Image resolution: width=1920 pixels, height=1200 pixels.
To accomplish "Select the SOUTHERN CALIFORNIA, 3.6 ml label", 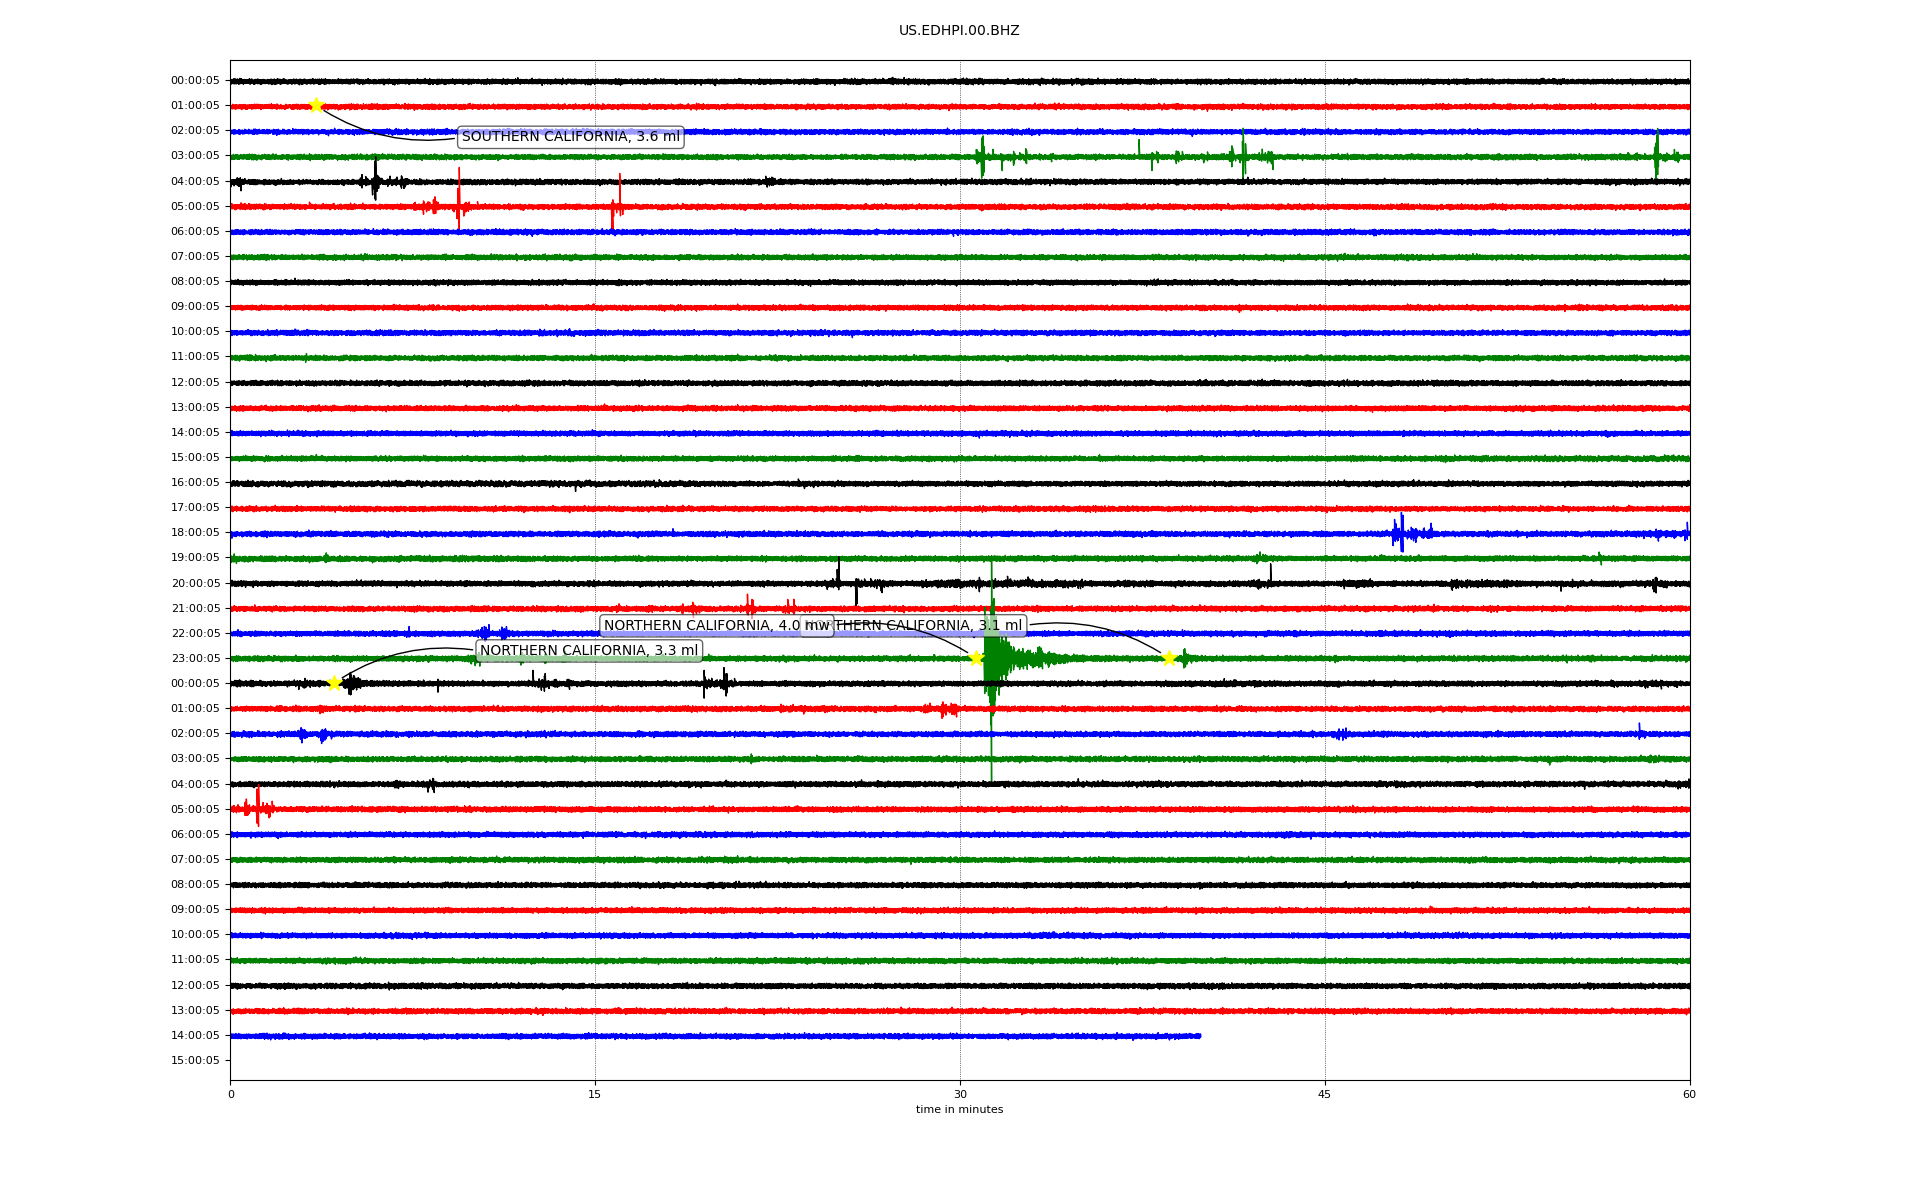I will click(x=570, y=137).
